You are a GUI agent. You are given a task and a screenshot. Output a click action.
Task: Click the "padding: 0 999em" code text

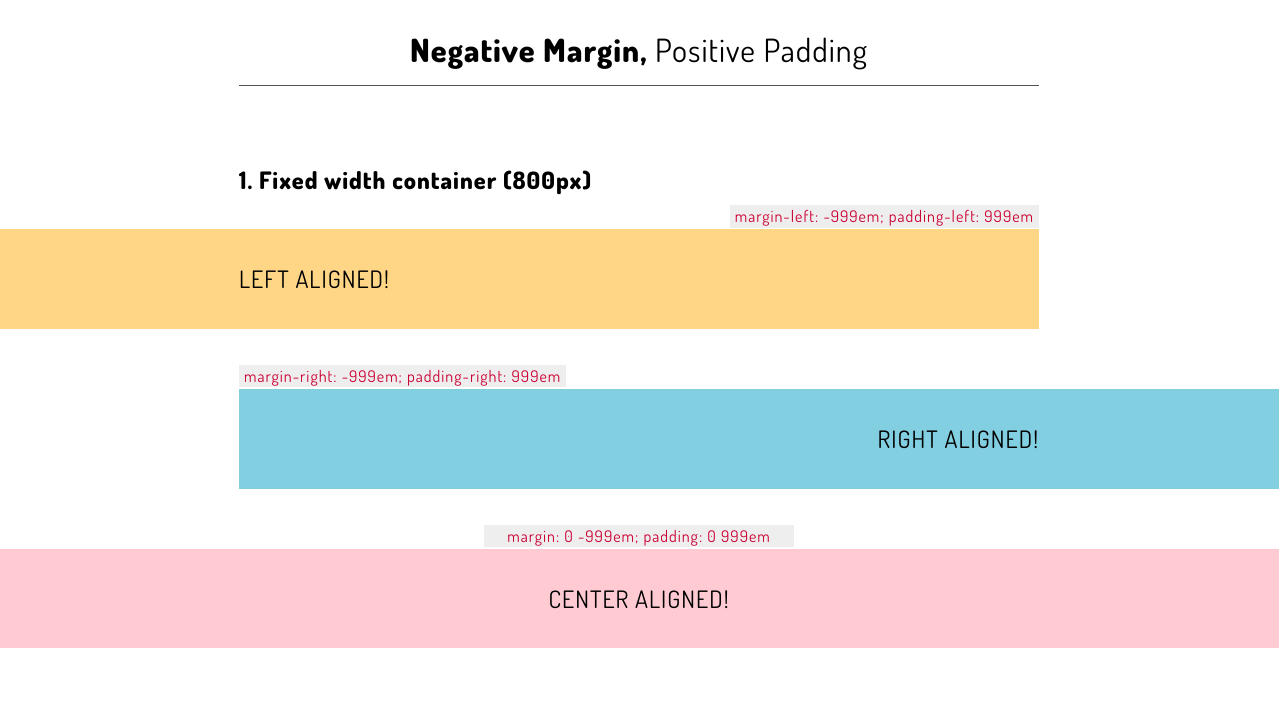707,537
